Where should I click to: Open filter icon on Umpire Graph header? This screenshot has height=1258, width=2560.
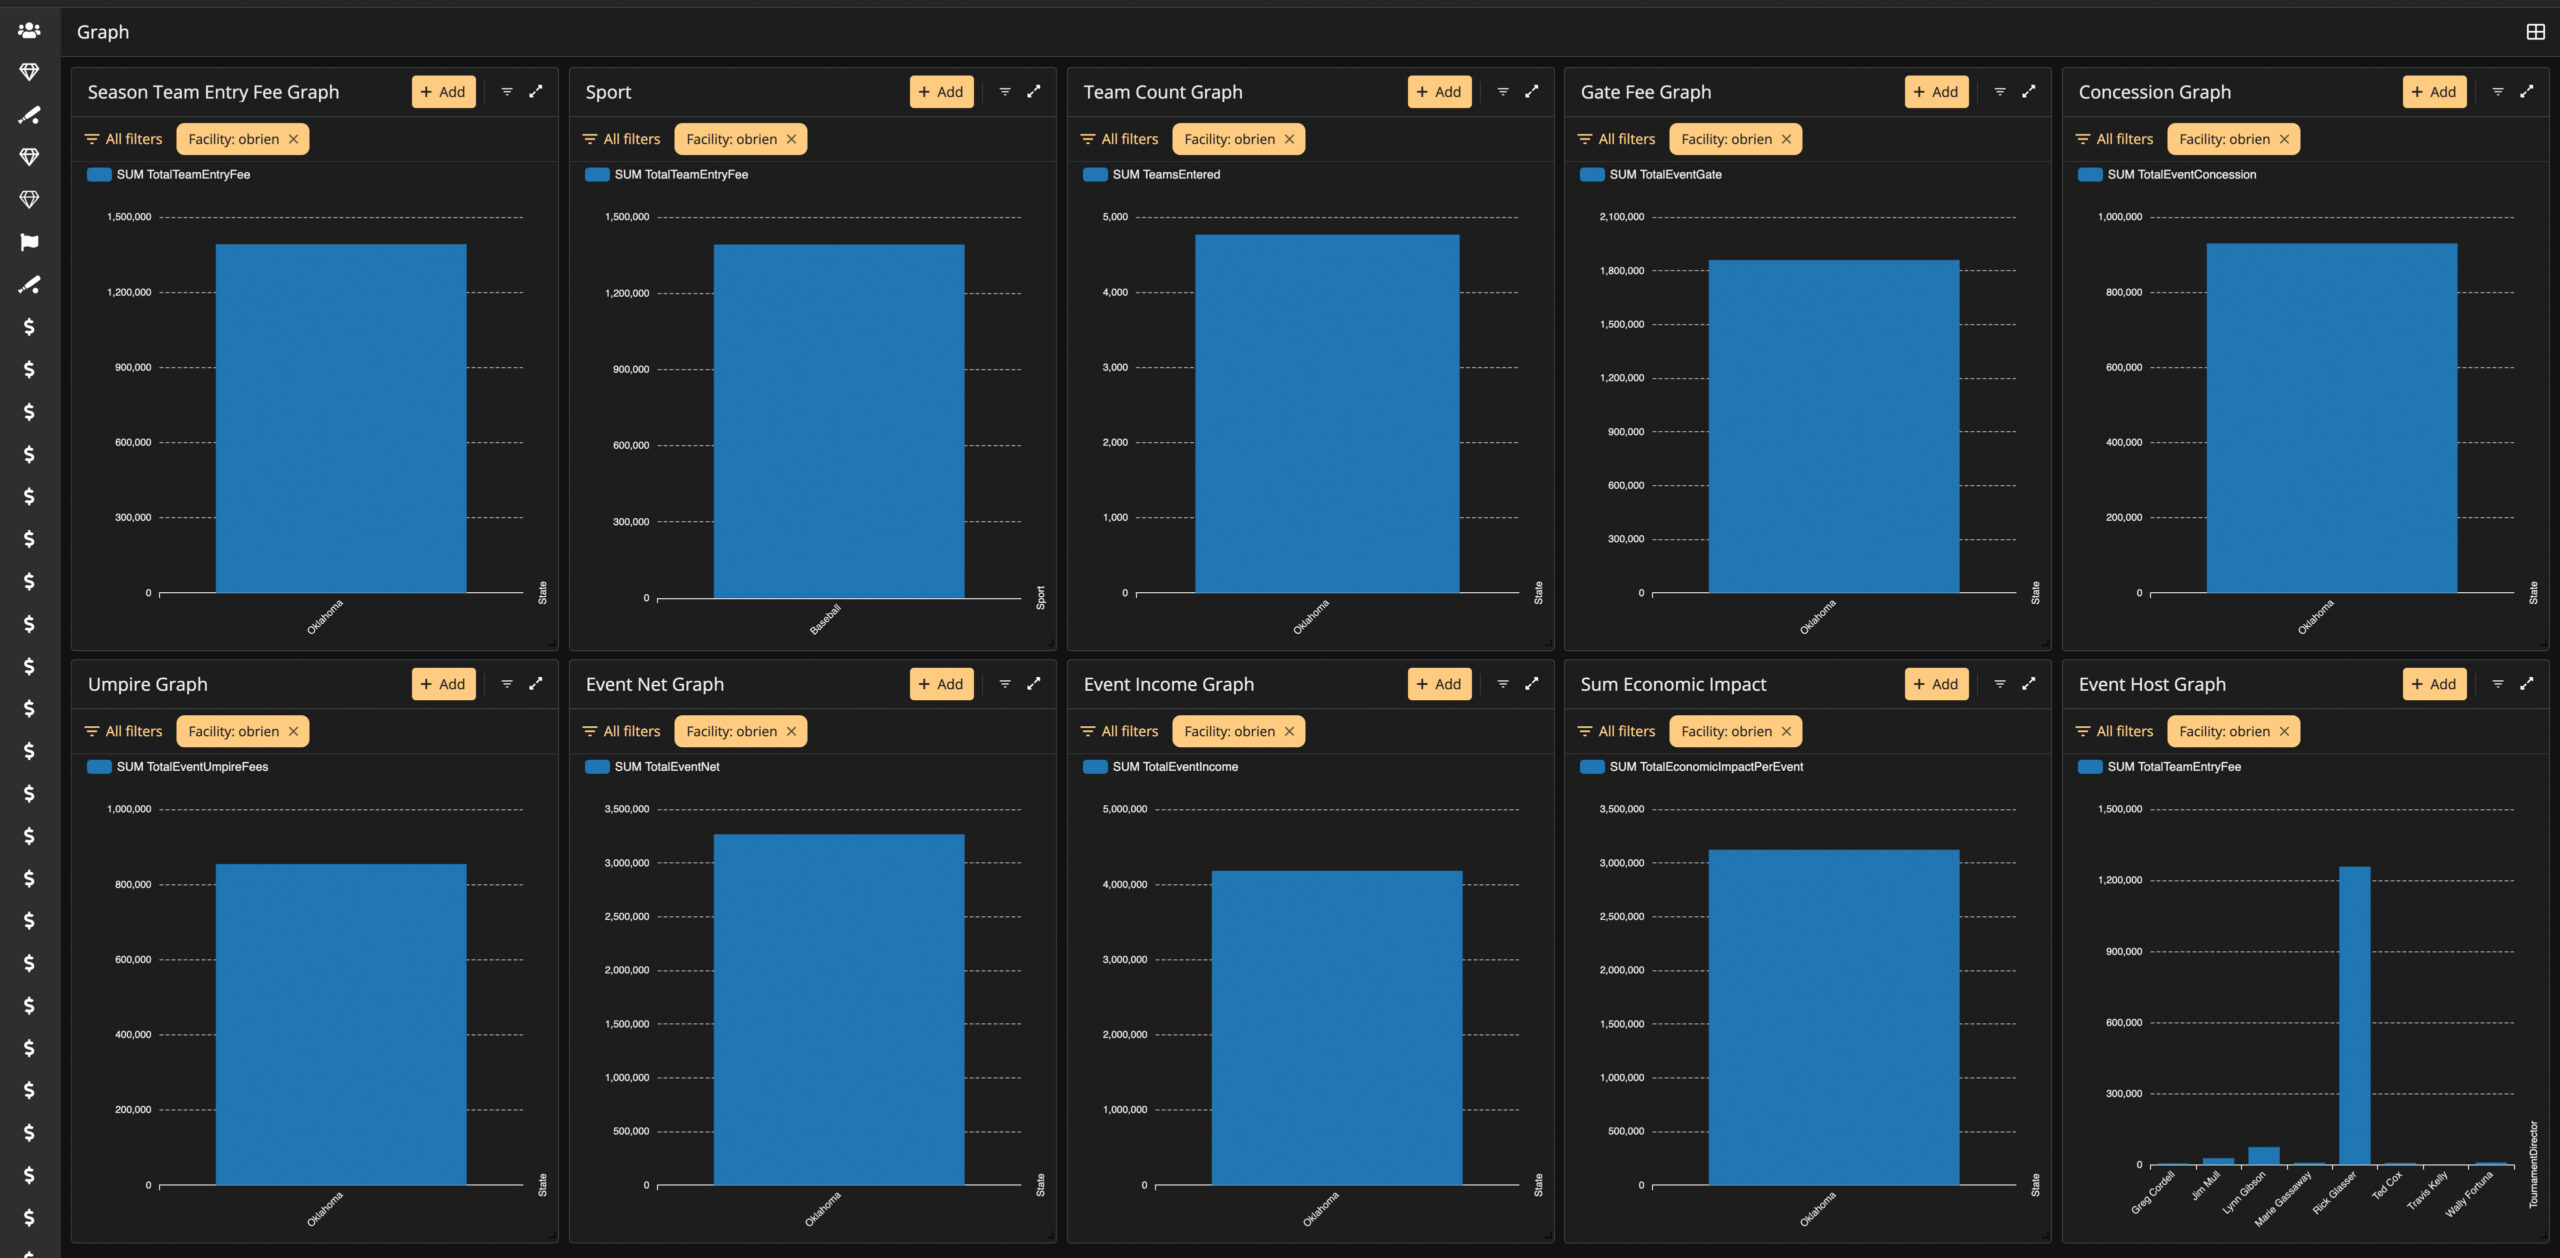tap(507, 684)
